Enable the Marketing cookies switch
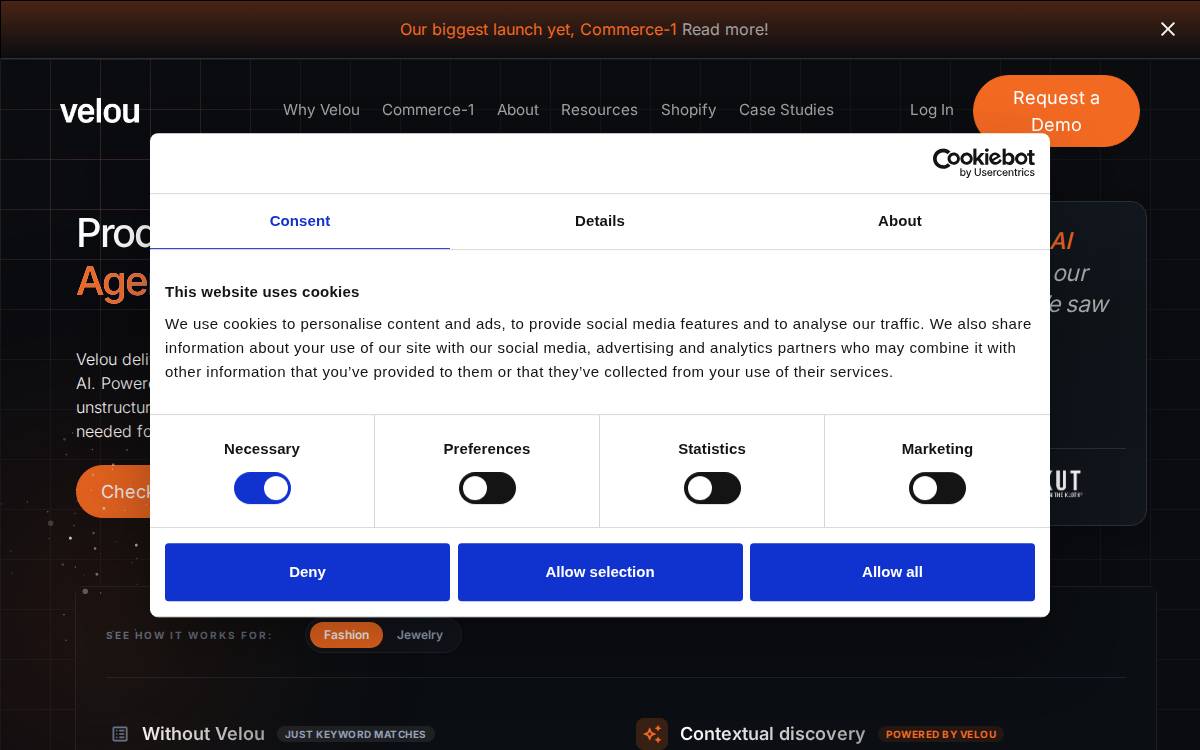The height and width of the screenshot is (750, 1200). point(937,488)
